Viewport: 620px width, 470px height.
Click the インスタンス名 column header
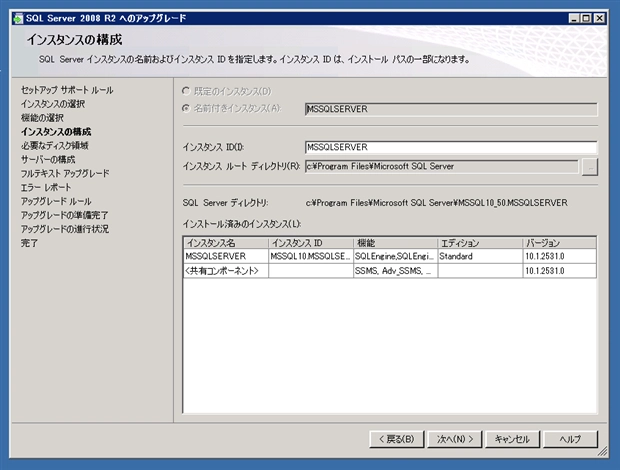point(226,243)
